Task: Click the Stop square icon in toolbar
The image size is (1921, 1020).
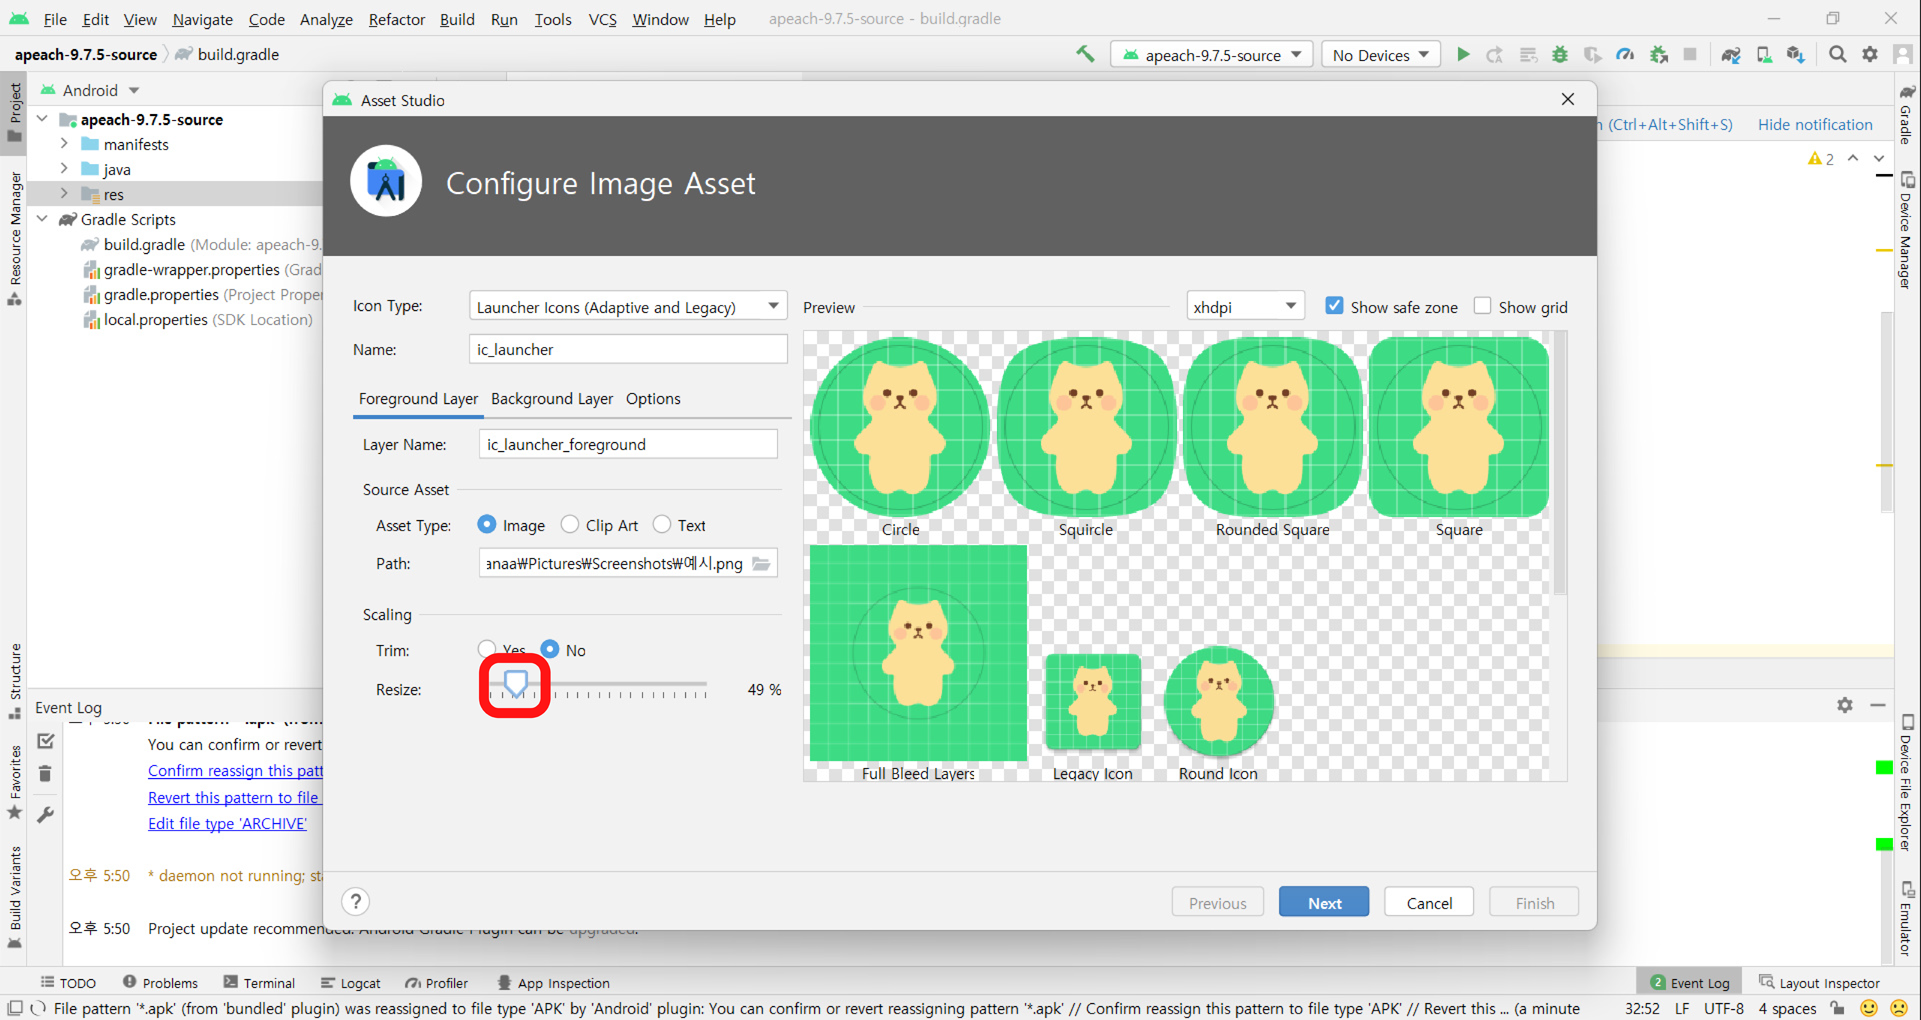Action: point(1690,54)
